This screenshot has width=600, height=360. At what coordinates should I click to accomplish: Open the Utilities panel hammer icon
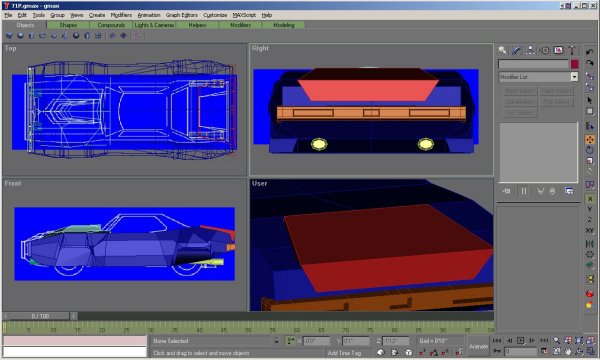(572, 50)
